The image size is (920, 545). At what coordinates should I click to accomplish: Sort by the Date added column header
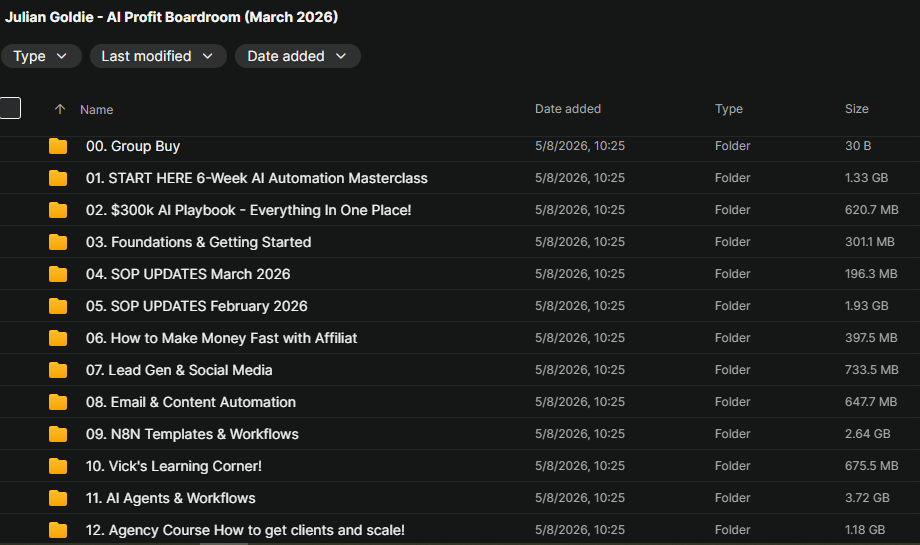click(x=568, y=109)
